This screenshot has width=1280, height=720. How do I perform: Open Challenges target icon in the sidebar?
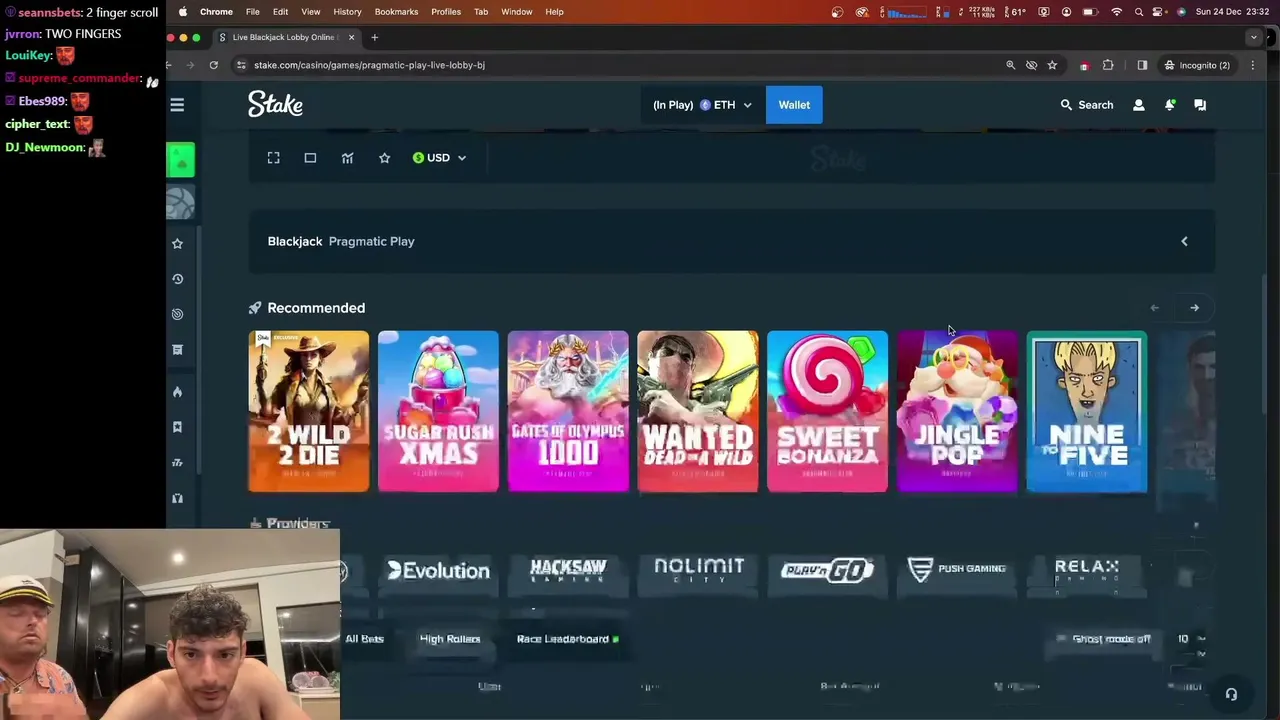coord(177,314)
